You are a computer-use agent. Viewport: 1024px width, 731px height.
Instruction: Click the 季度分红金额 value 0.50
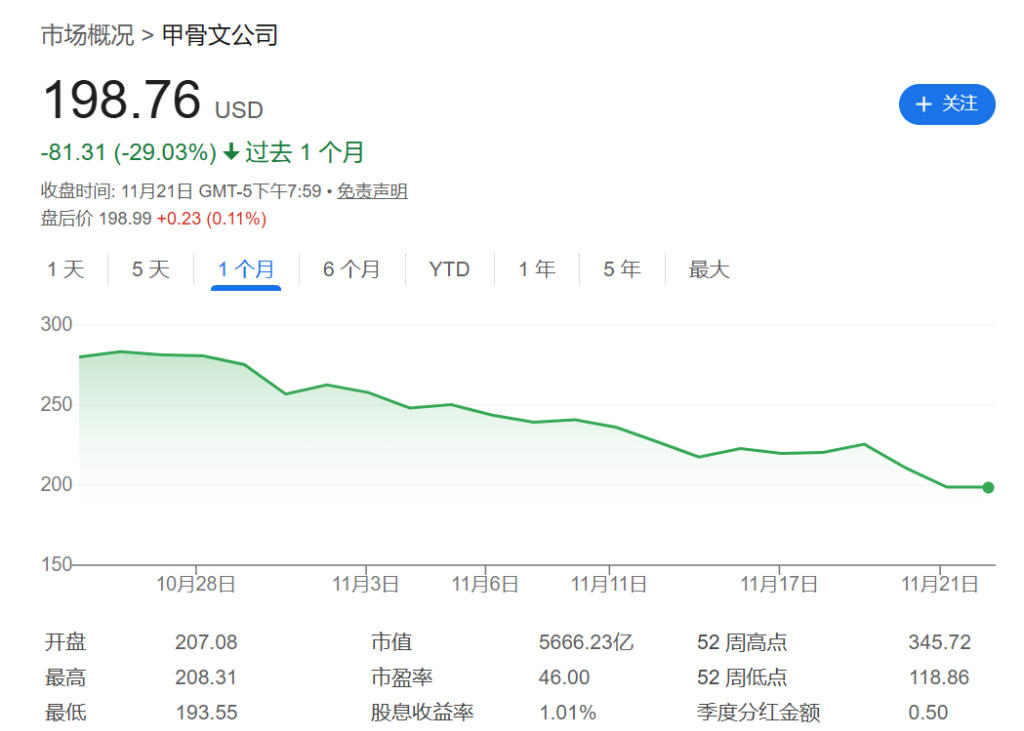pos(928,712)
